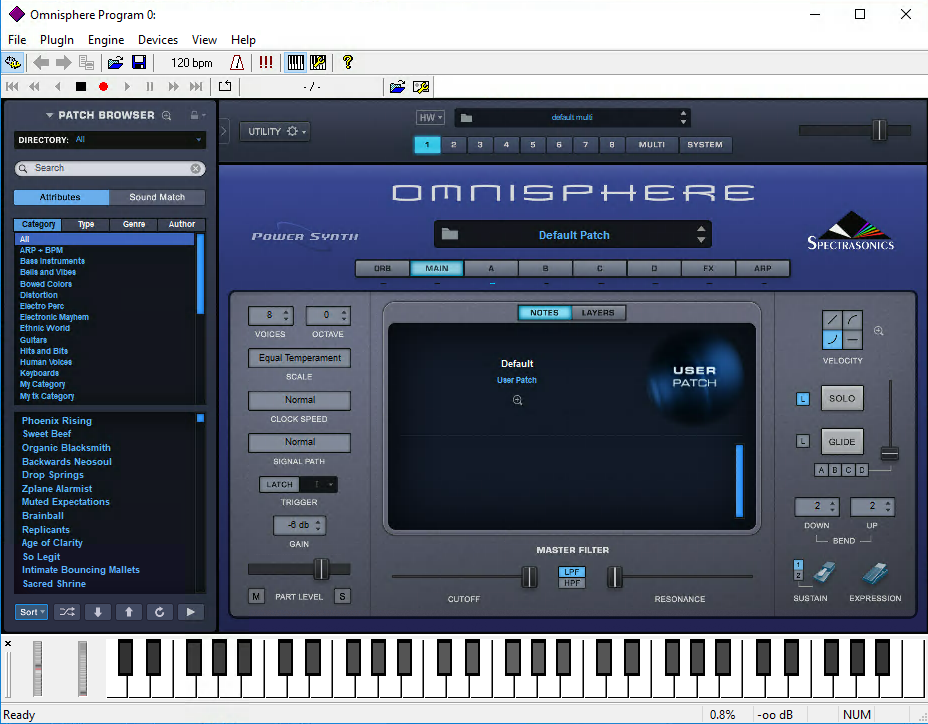Toggle the part Mute M button

(256, 596)
